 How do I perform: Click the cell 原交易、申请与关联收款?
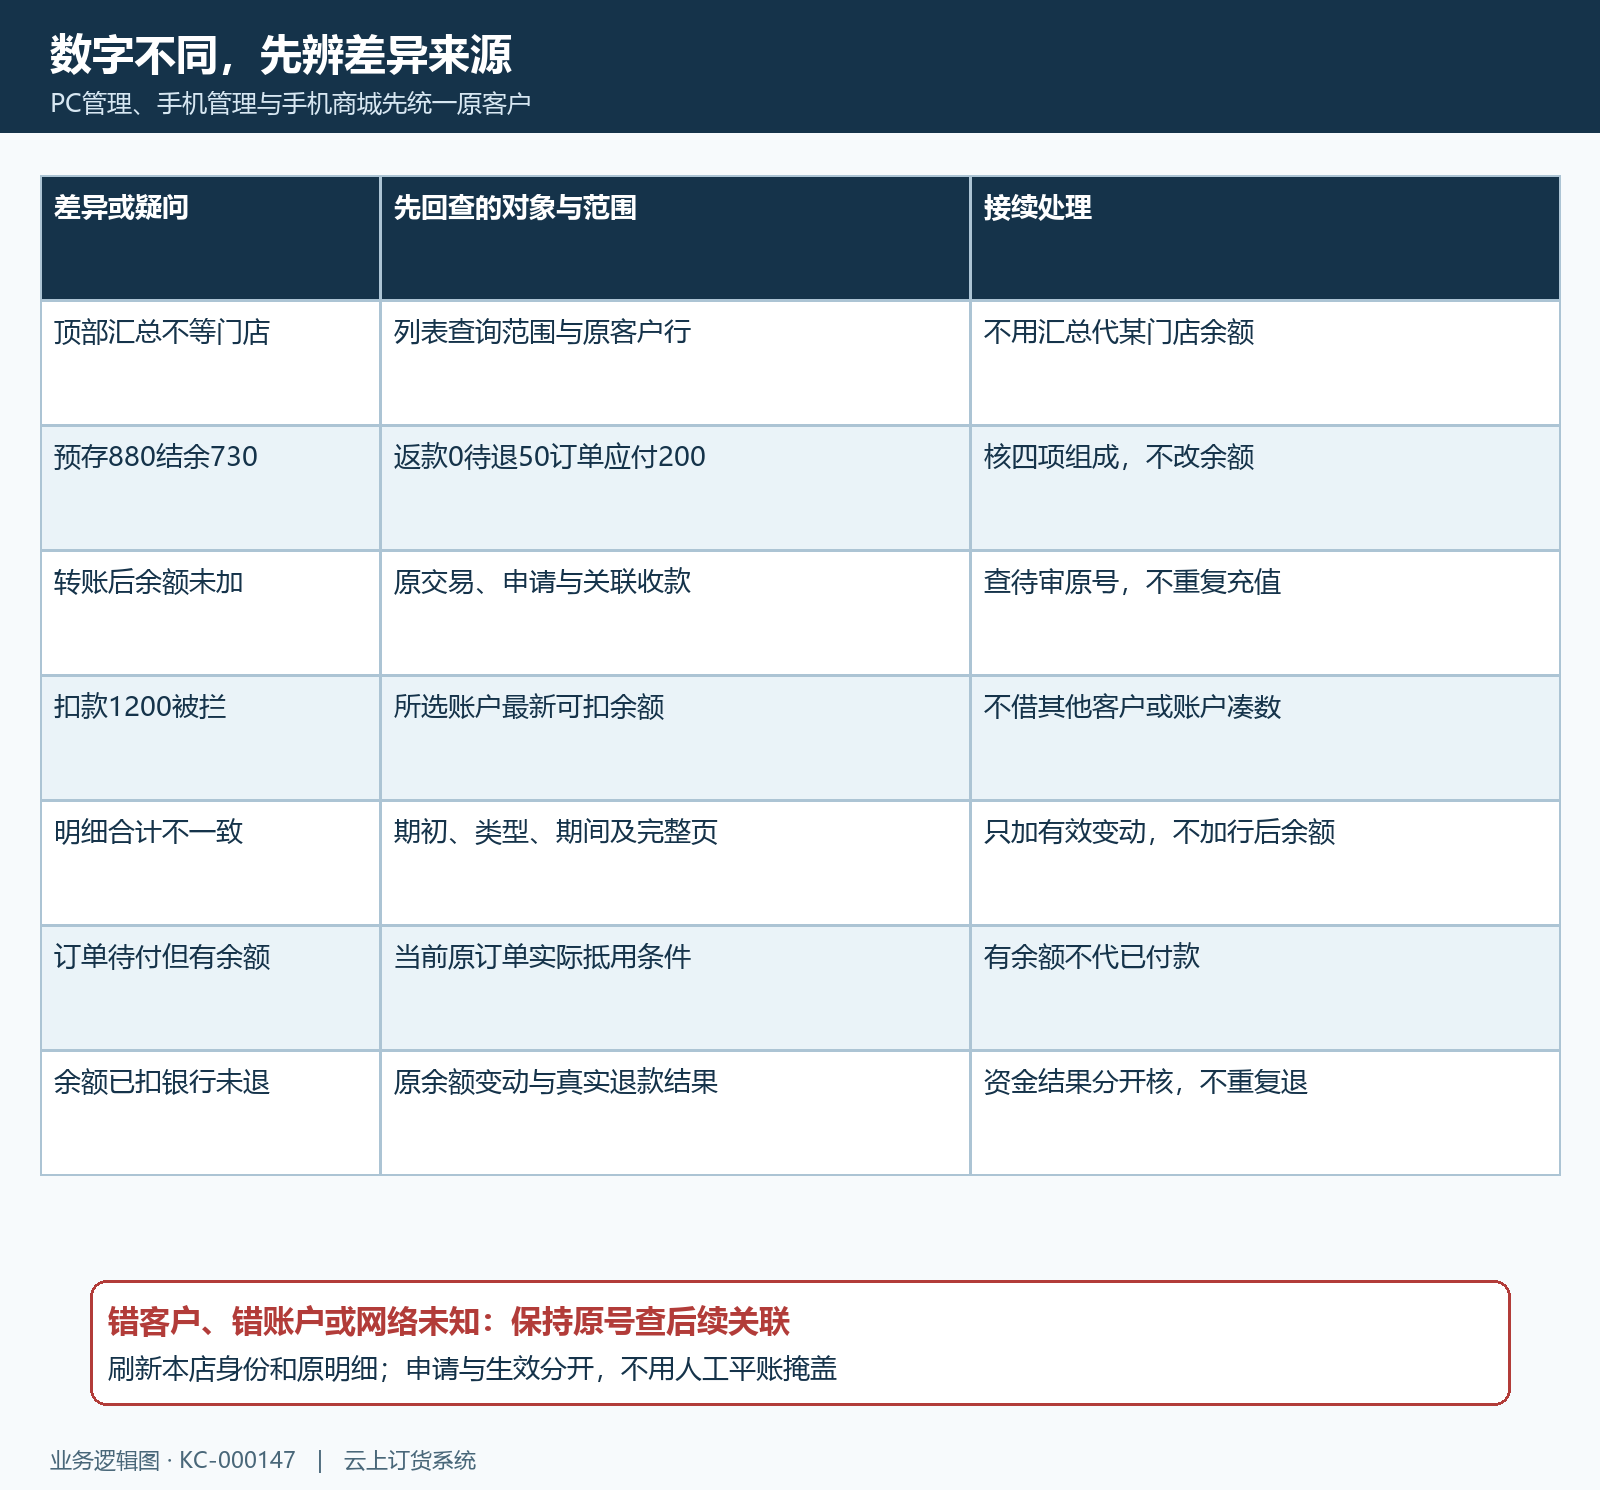pos(675,613)
